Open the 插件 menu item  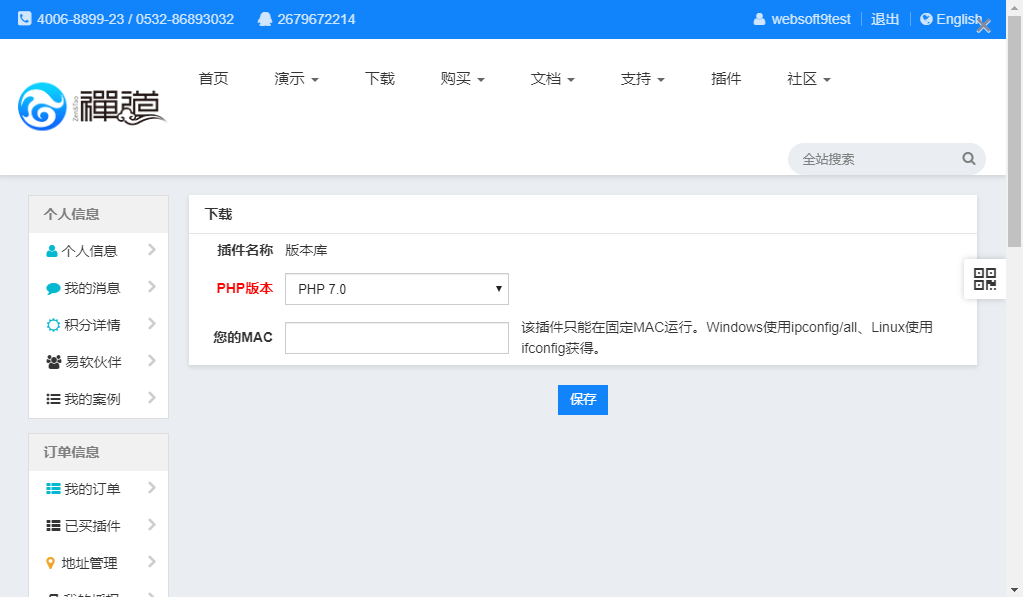[726, 79]
